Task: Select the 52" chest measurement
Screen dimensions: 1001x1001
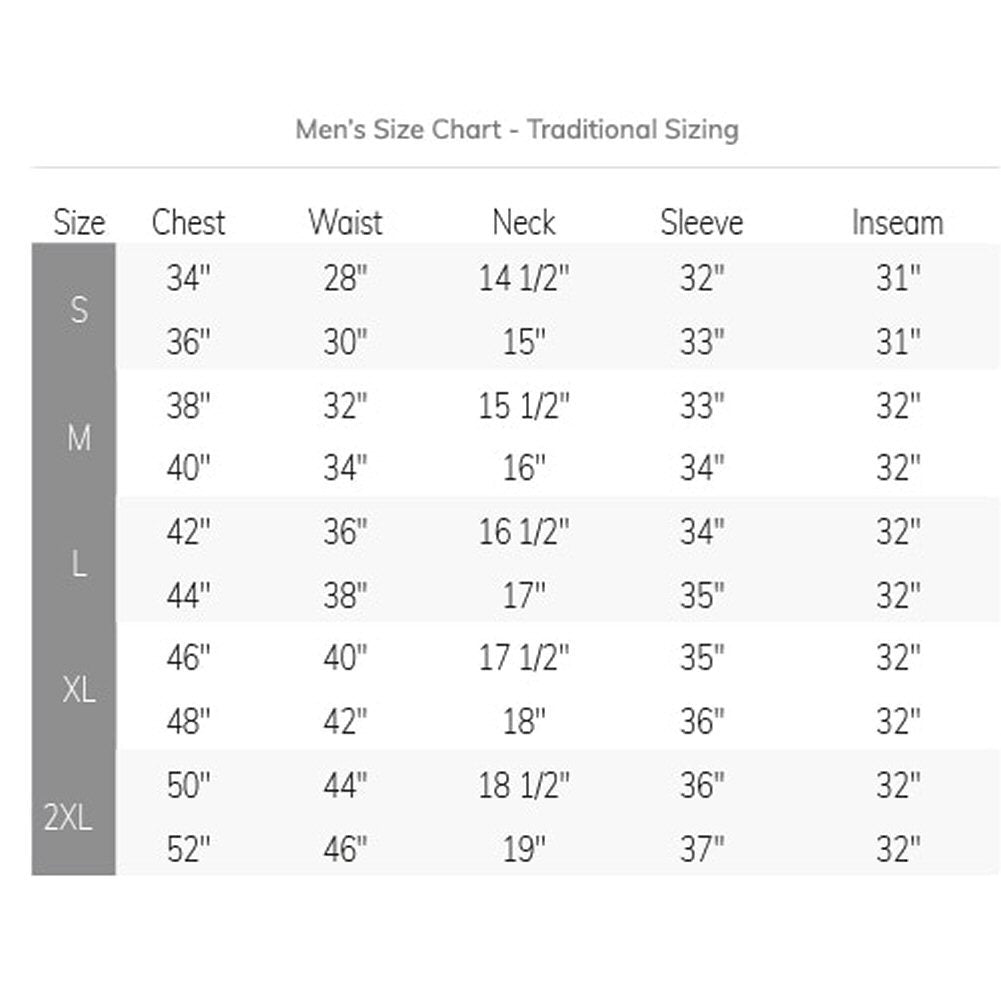Action: click(x=188, y=850)
